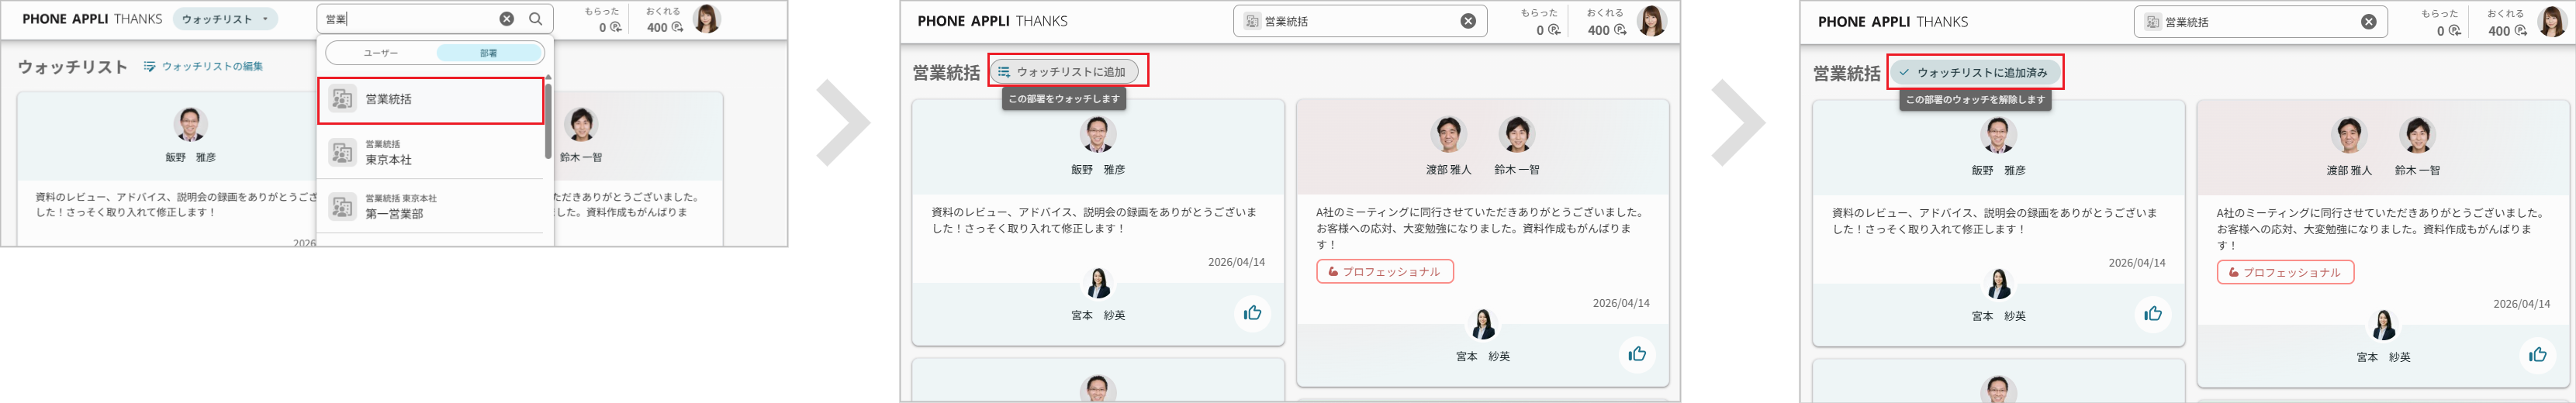This screenshot has height=403, width=2576.
Task: Click もらった 0 points in left screenshot
Action: (603, 20)
